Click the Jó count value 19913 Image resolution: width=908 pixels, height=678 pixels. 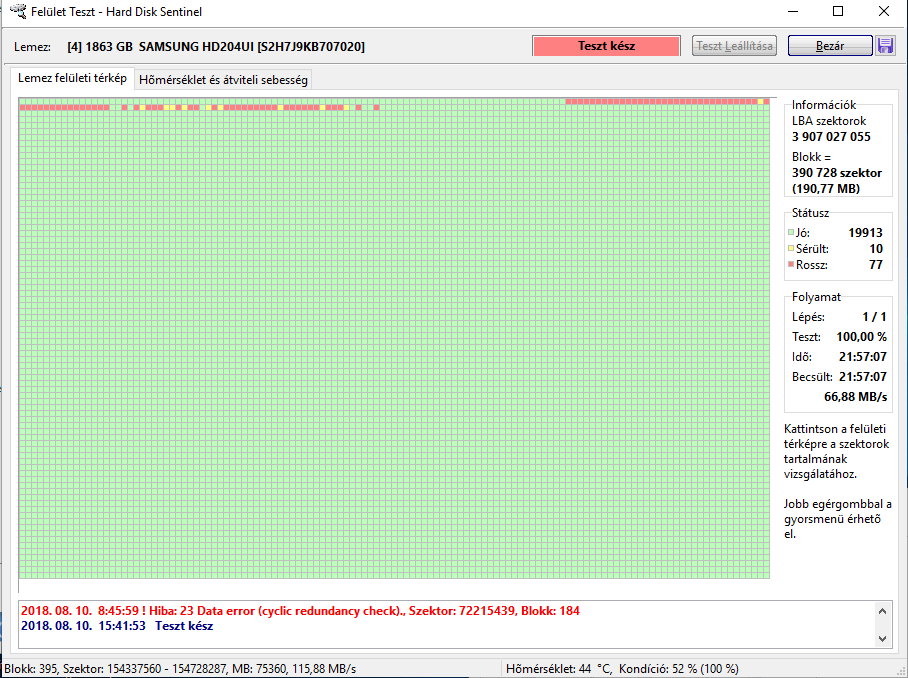coord(865,233)
